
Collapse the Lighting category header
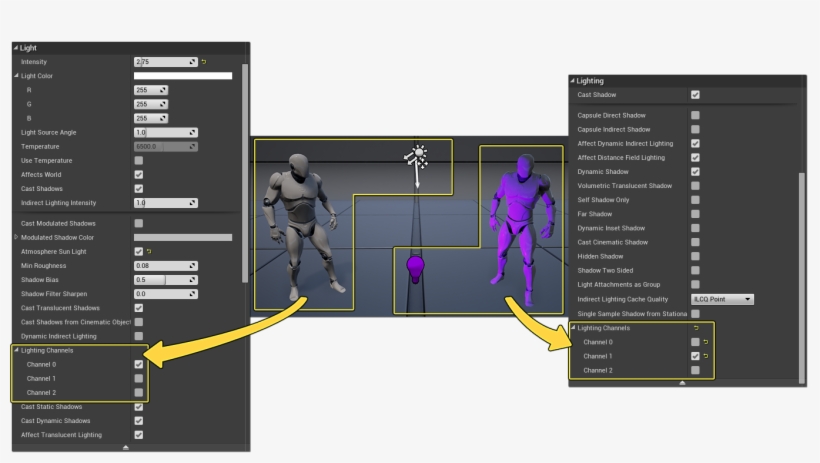[x=573, y=79]
